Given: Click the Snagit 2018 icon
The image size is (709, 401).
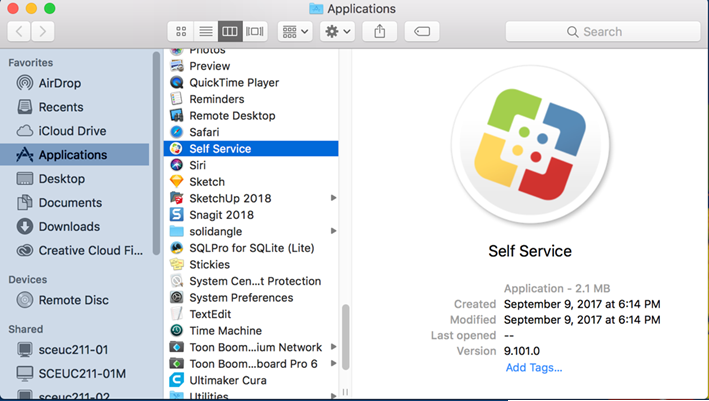Looking at the screenshot, I should (x=176, y=215).
